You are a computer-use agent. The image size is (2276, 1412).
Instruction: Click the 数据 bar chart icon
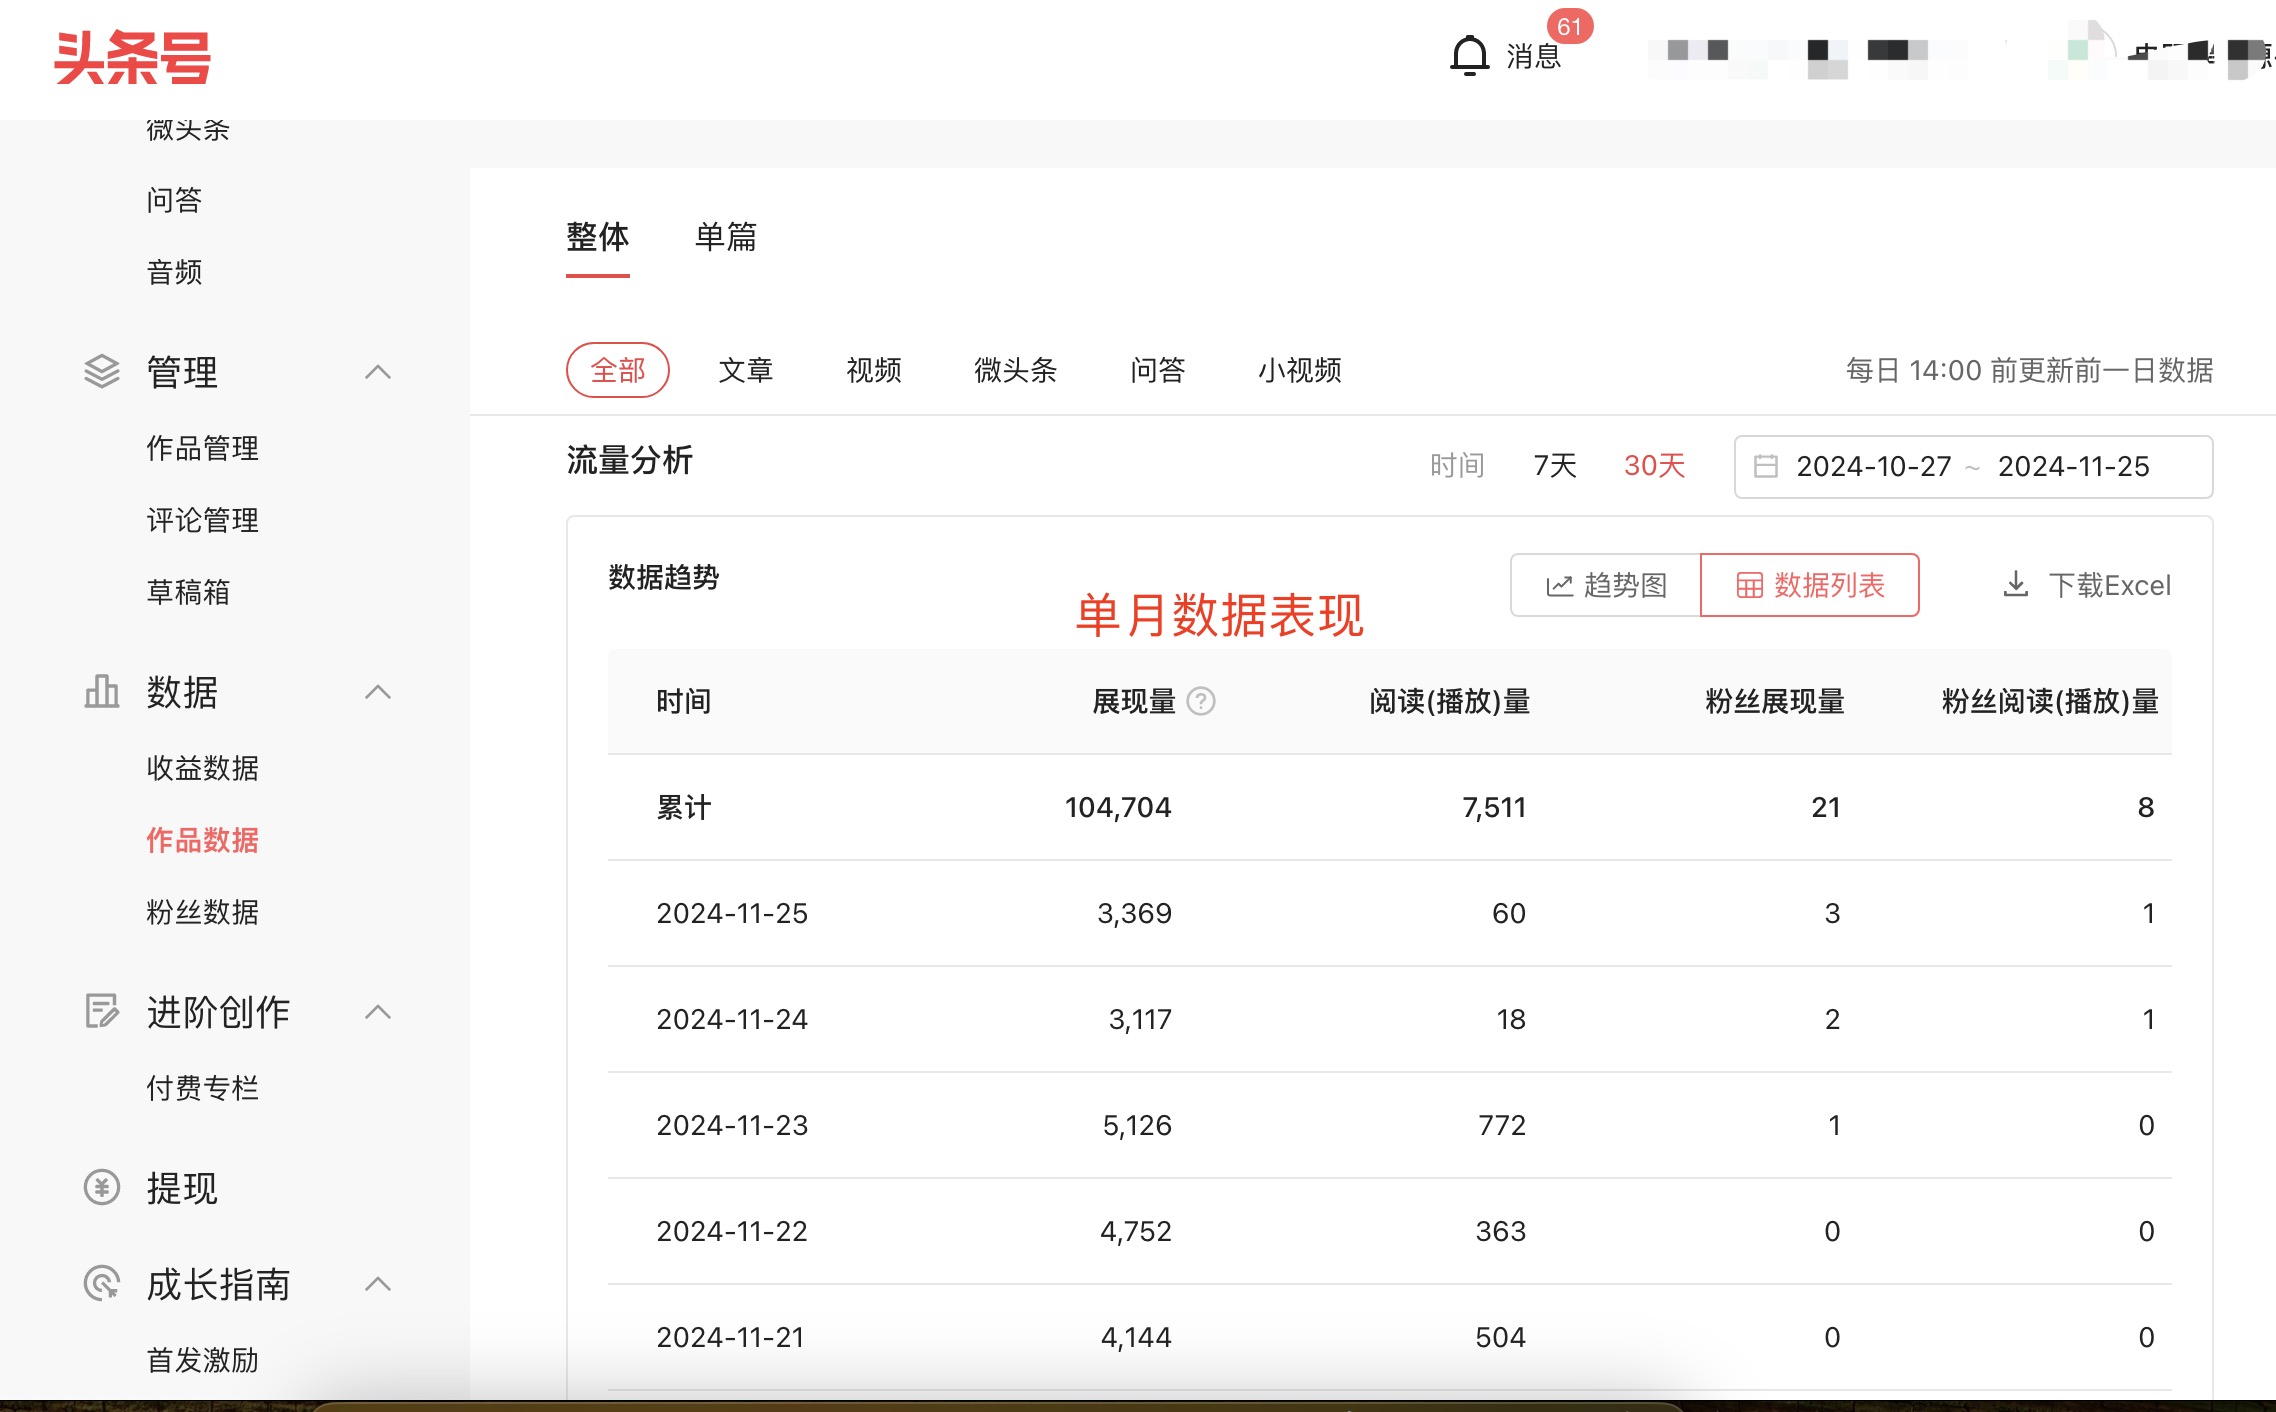coord(101,692)
